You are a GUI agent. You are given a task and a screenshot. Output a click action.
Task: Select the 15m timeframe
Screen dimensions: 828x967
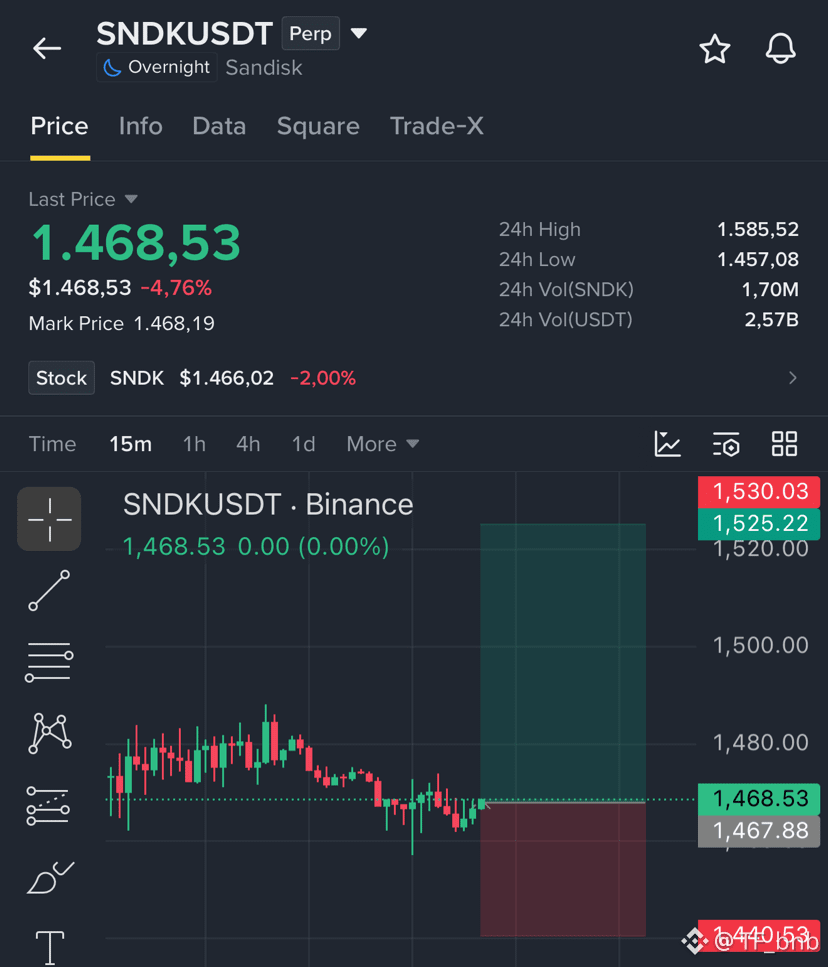click(x=131, y=444)
